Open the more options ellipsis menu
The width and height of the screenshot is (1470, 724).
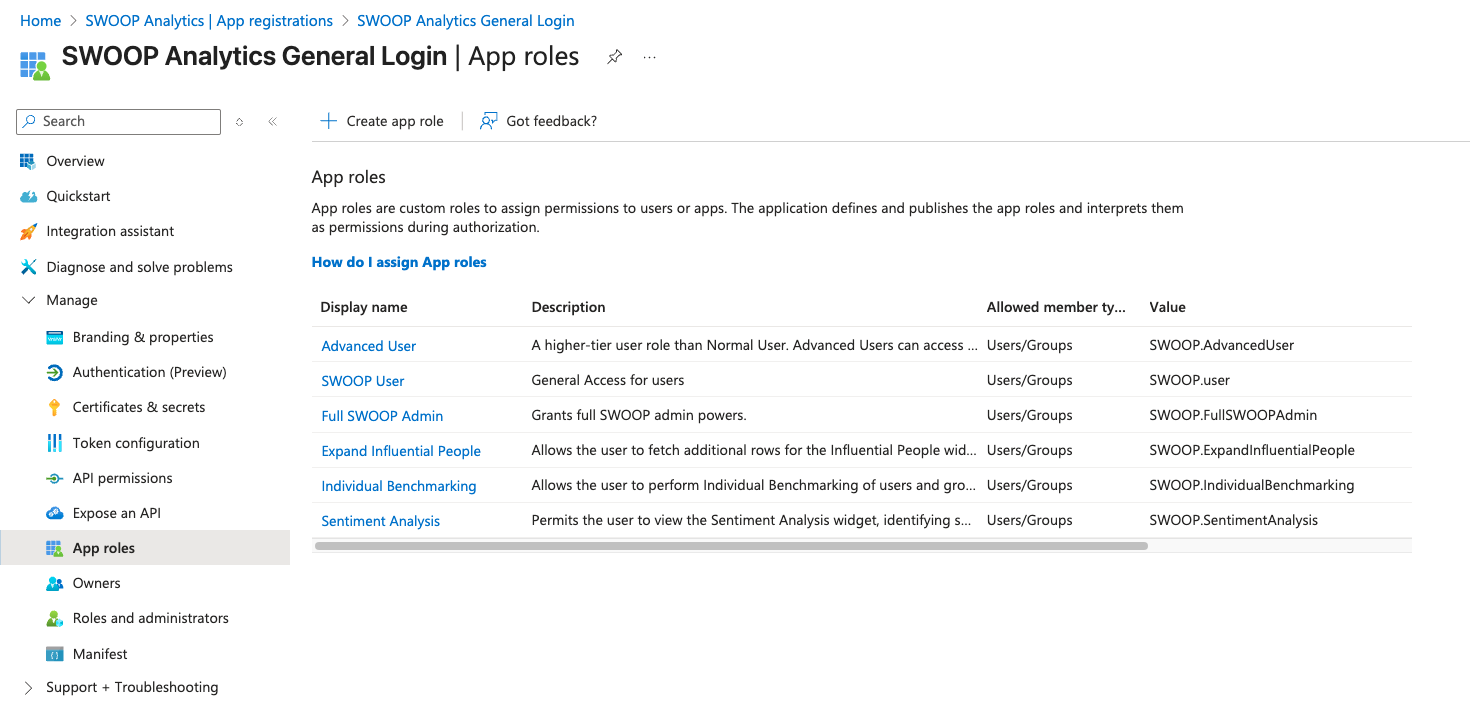[x=650, y=57]
